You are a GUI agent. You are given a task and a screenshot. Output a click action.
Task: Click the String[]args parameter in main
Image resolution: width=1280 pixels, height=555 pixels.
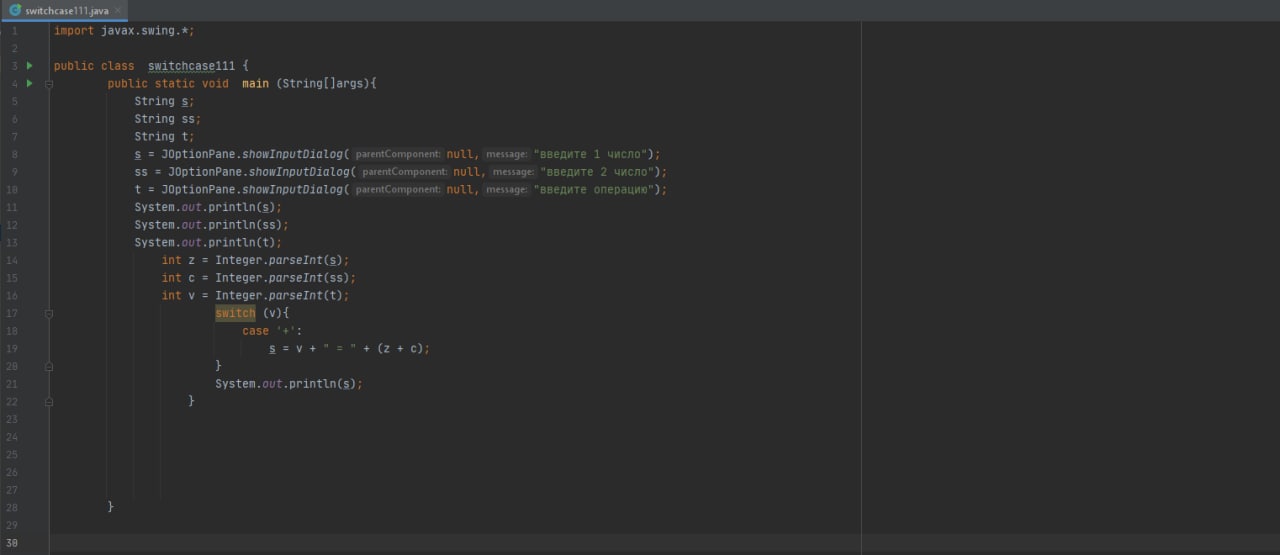(x=326, y=84)
